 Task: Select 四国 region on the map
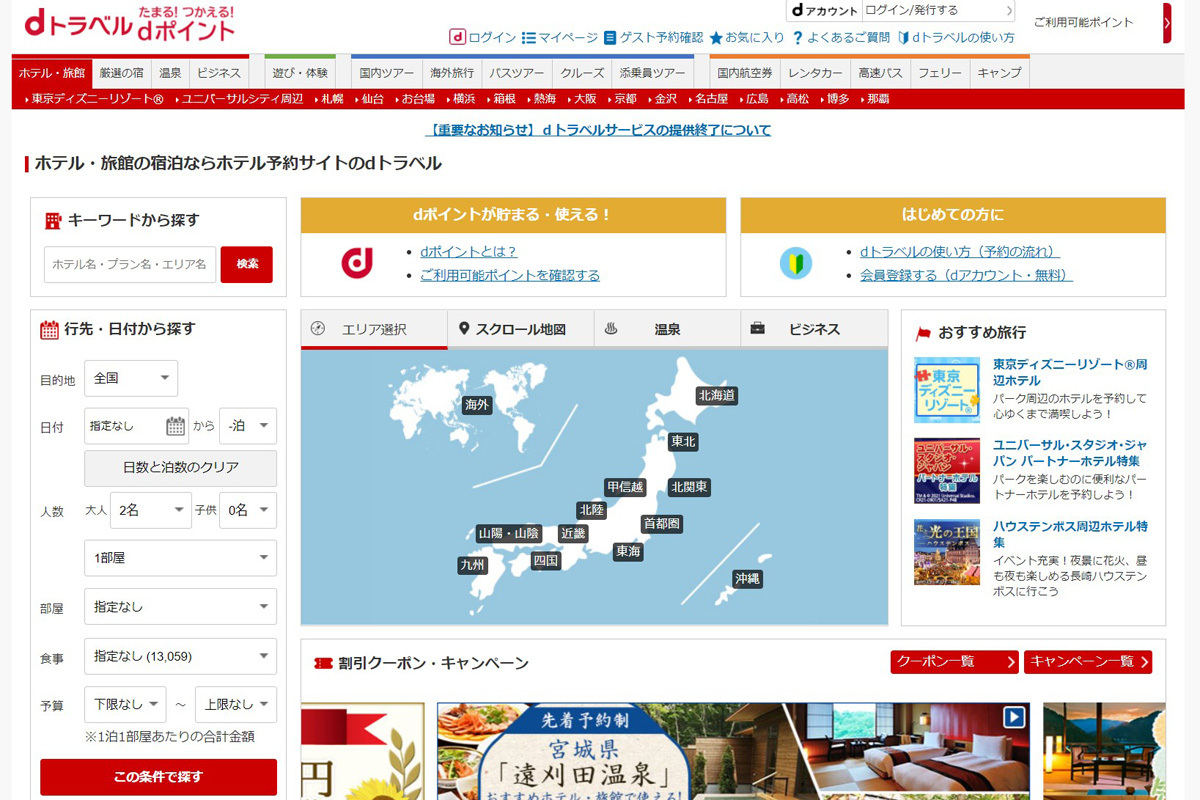pyautogui.click(x=546, y=560)
